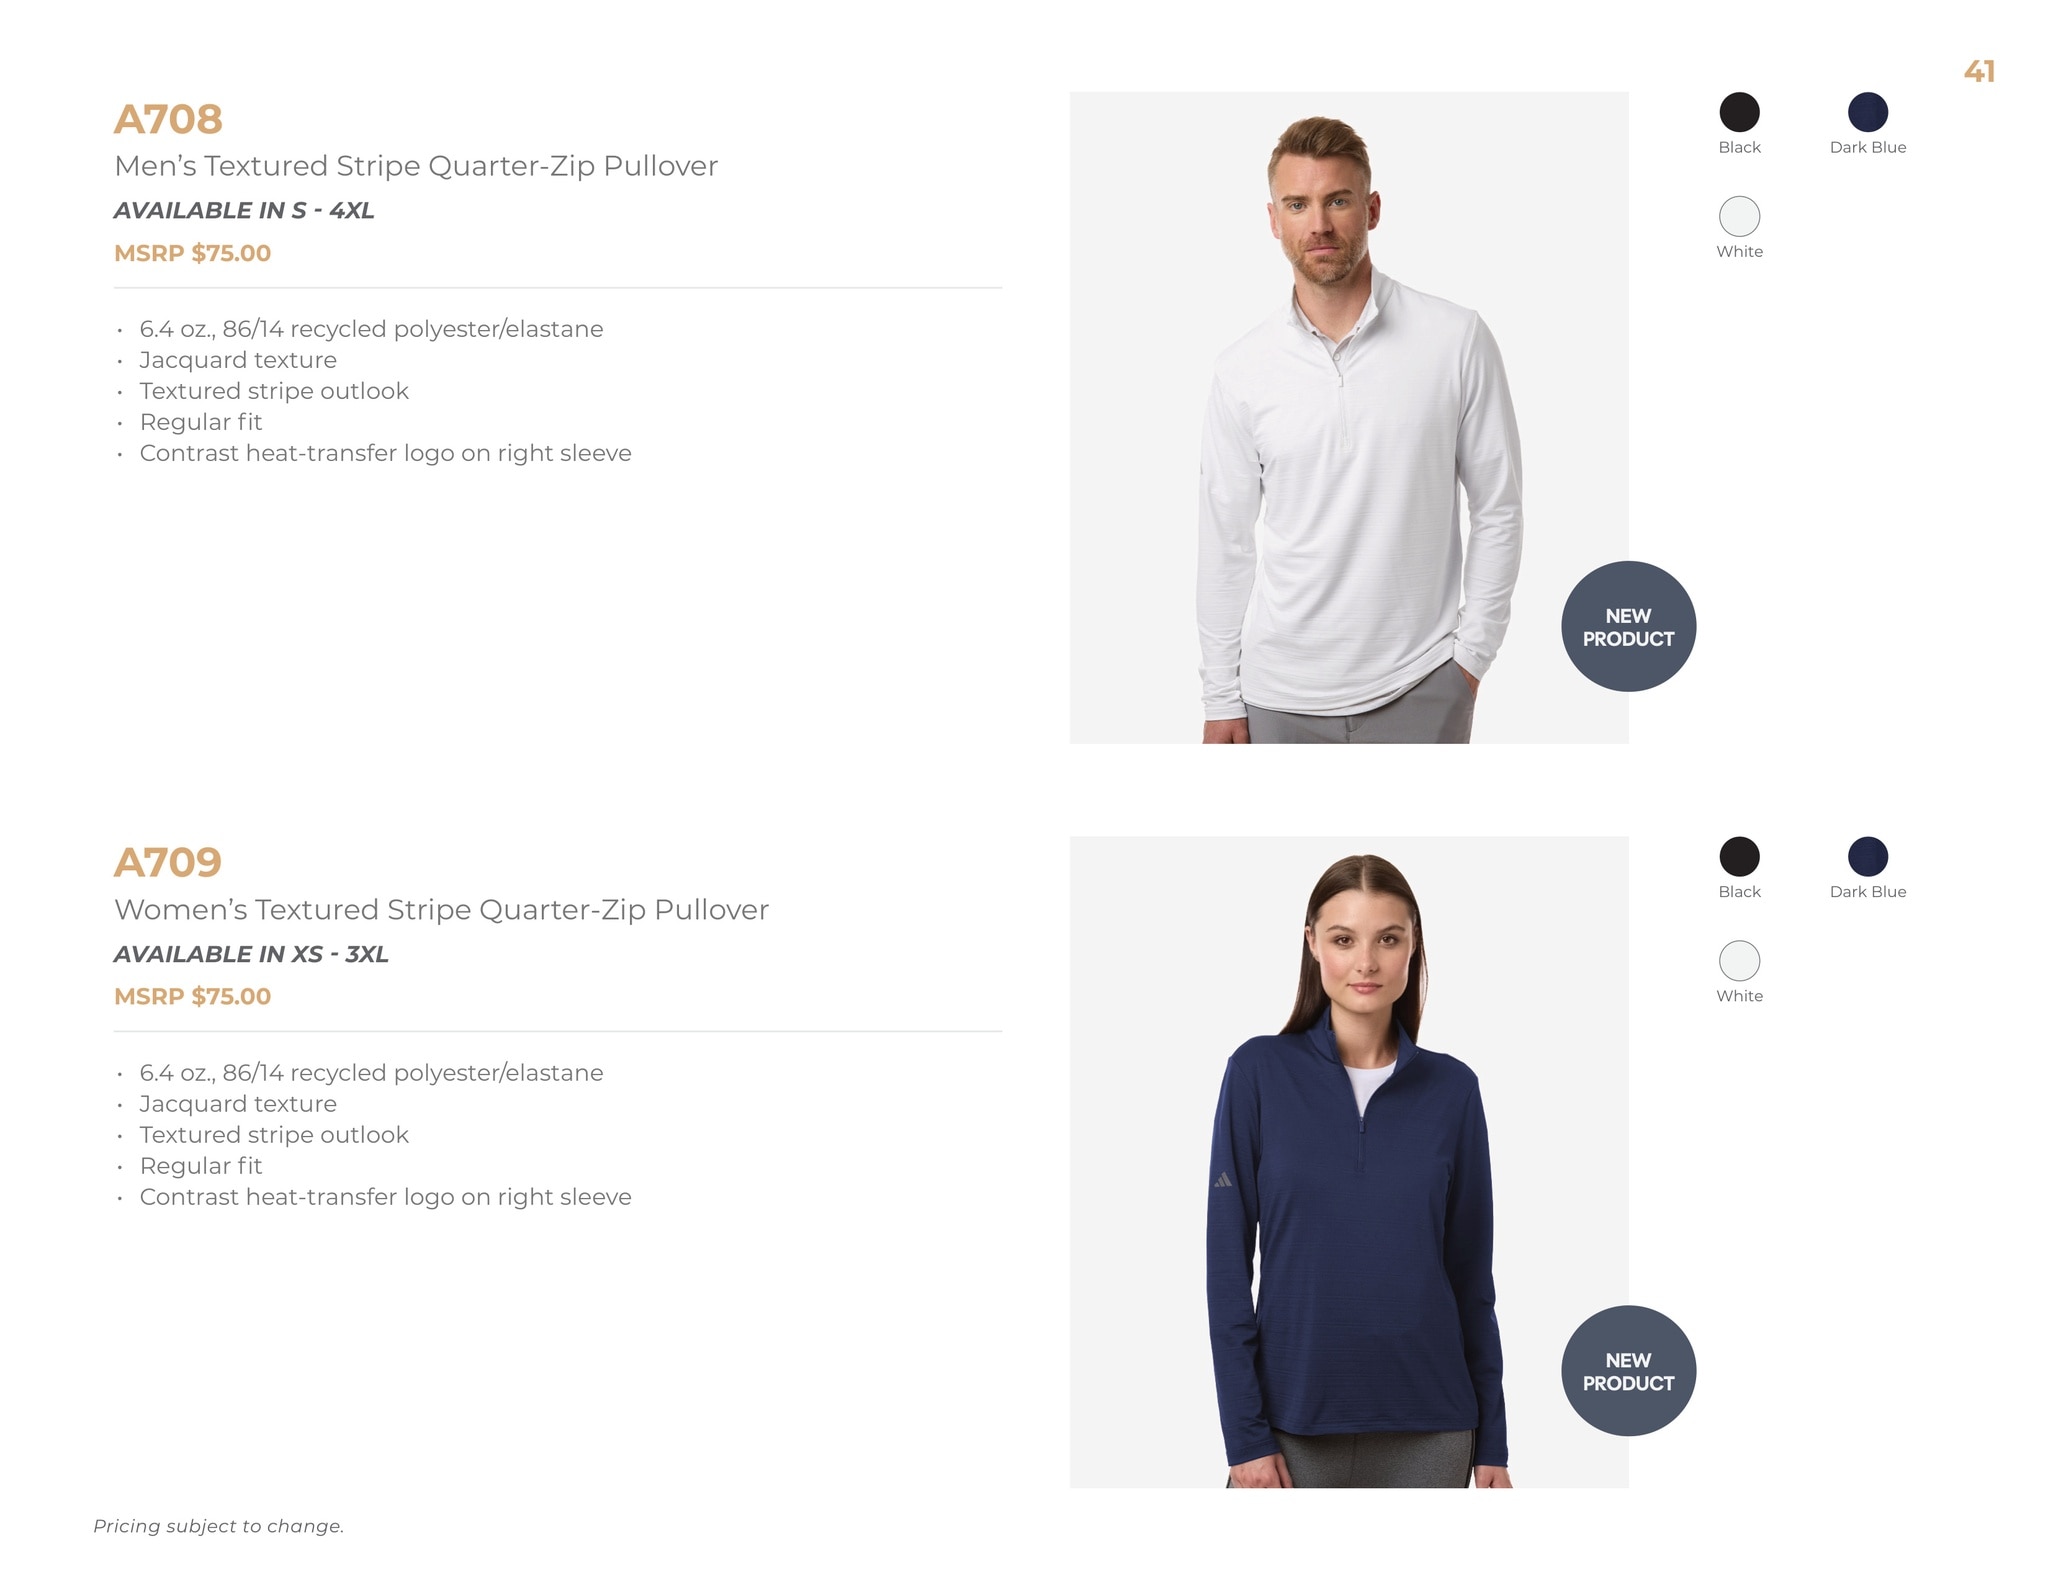2048x1582 pixels.
Task: Click Men's Textured Stripe Quarter-Zip Pullover title
Action: tap(416, 166)
